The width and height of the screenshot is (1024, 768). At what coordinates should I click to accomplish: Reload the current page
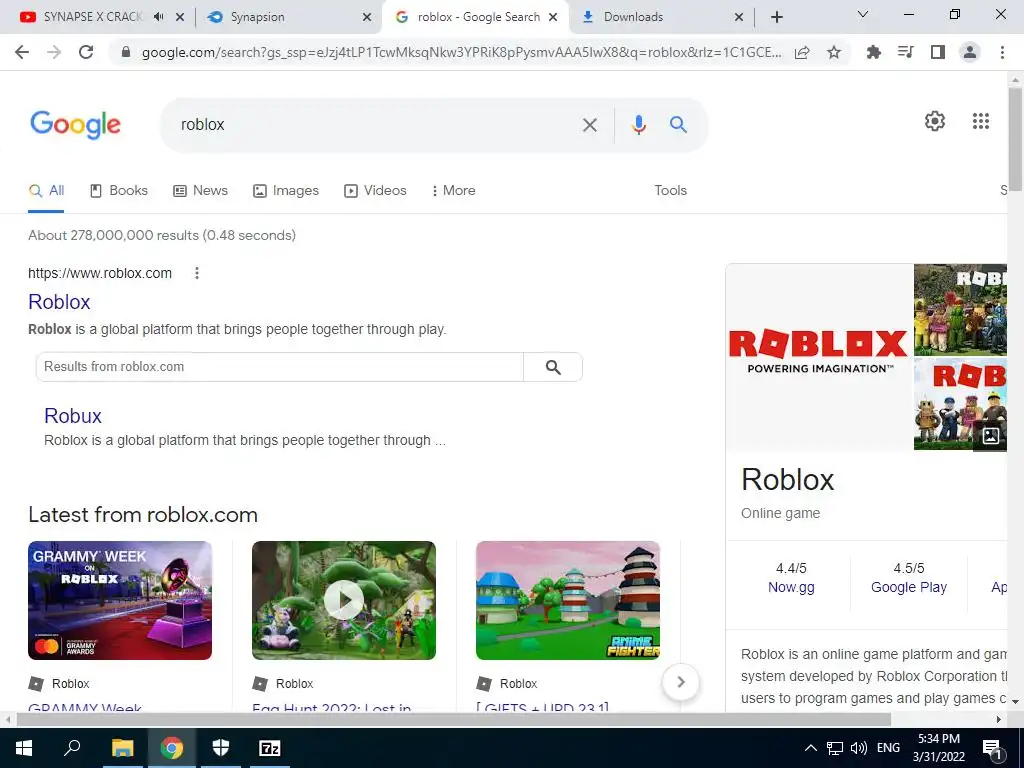click(x=86, y=52)
